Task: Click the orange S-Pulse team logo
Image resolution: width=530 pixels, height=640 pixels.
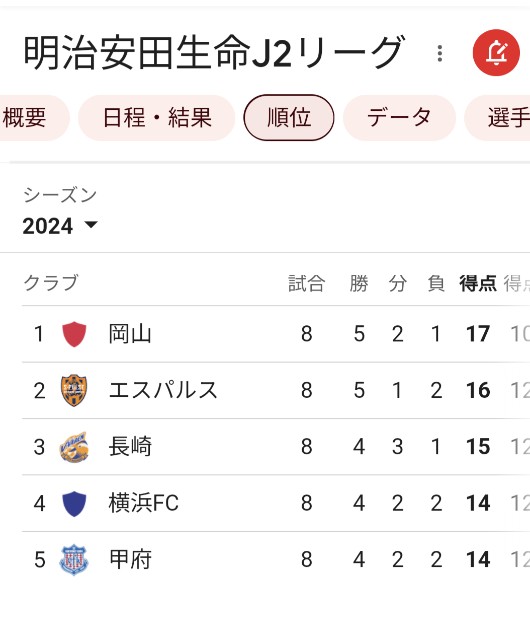Action: (74, 390)
